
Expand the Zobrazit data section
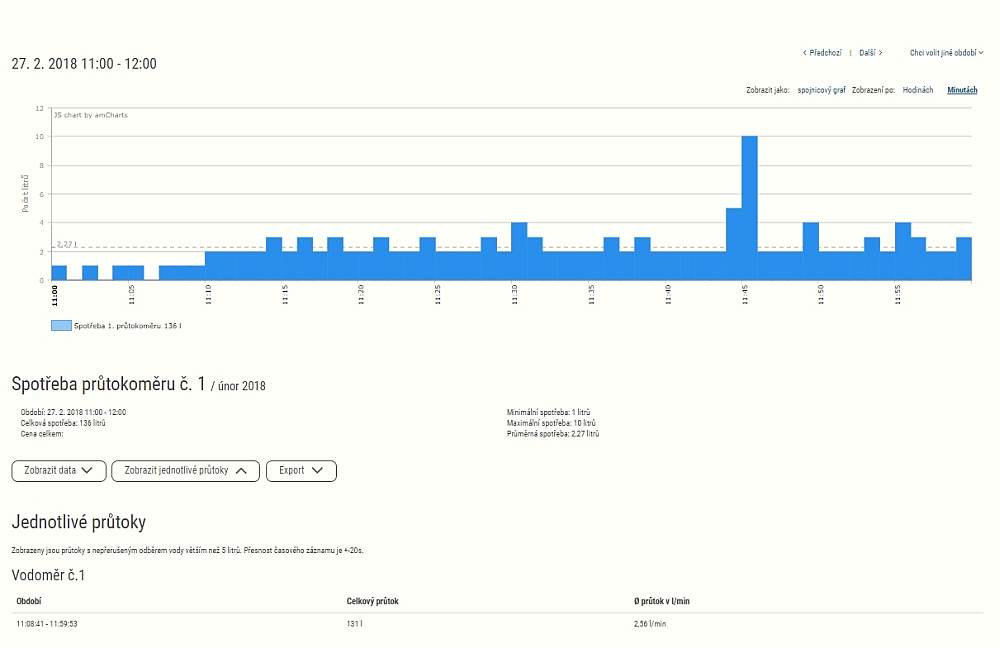tap(58, 471)
